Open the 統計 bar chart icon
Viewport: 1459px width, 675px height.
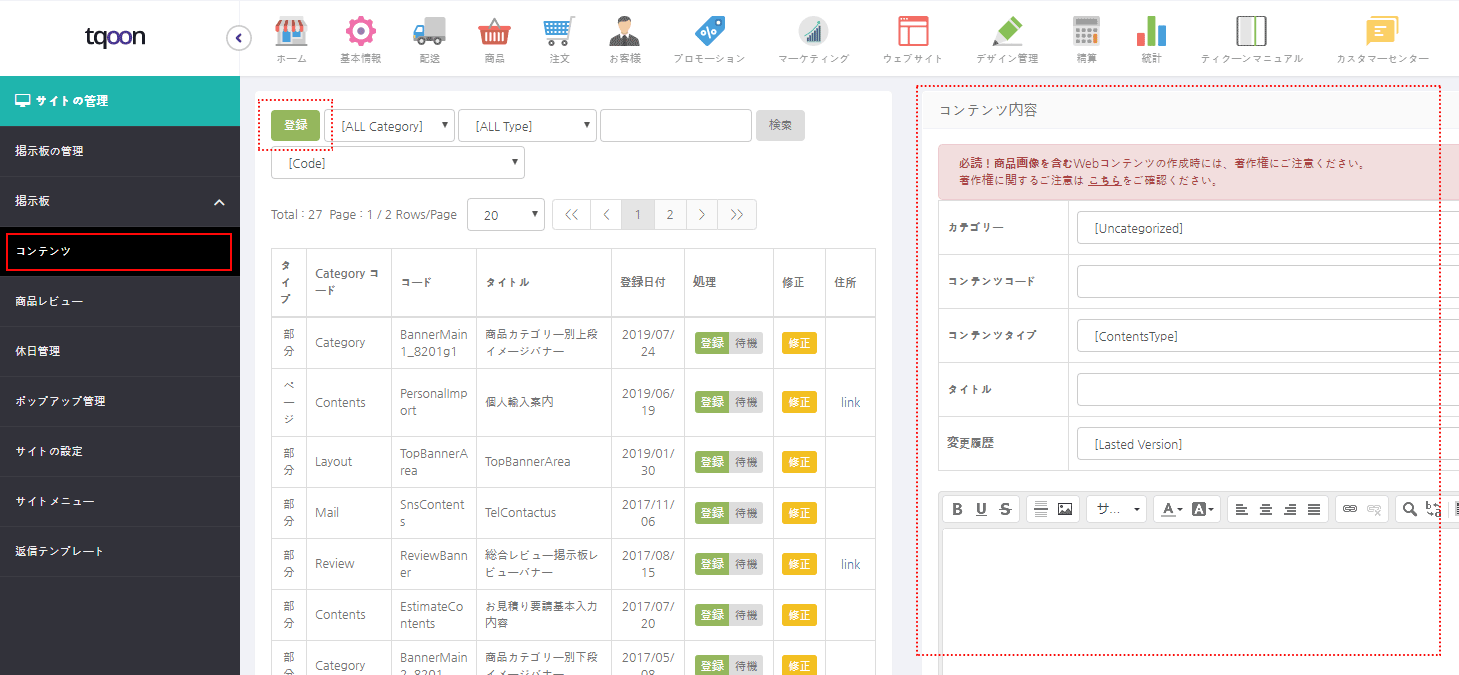(1151, 32)
